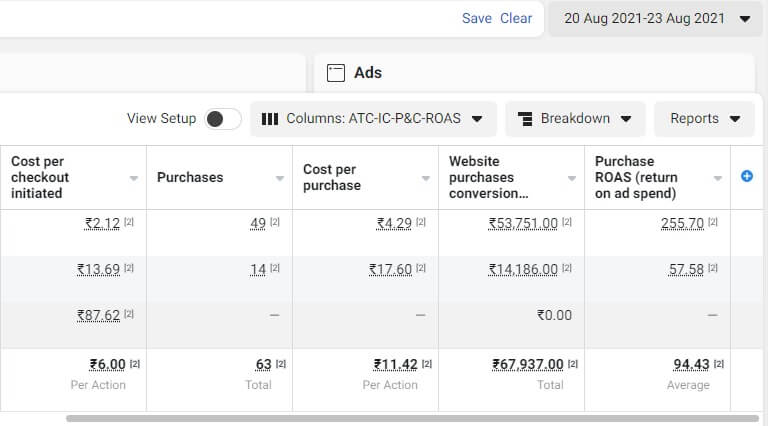Screen dimensions: 768x426
Task: Click the Clear link
Action: (x=516, y=18)
